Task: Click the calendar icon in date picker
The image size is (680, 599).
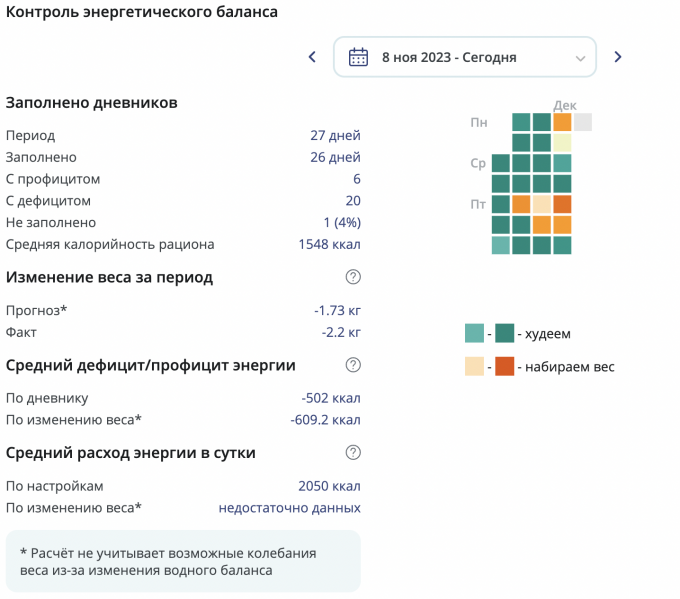Action: (358, 57)
